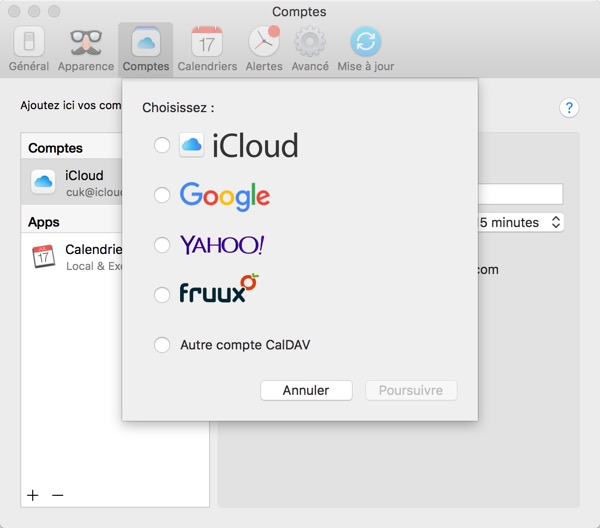The height and width of the screenshot is (528, 600).
Task: Click the text field behind the sheet
Action: (x=520, y=194)
